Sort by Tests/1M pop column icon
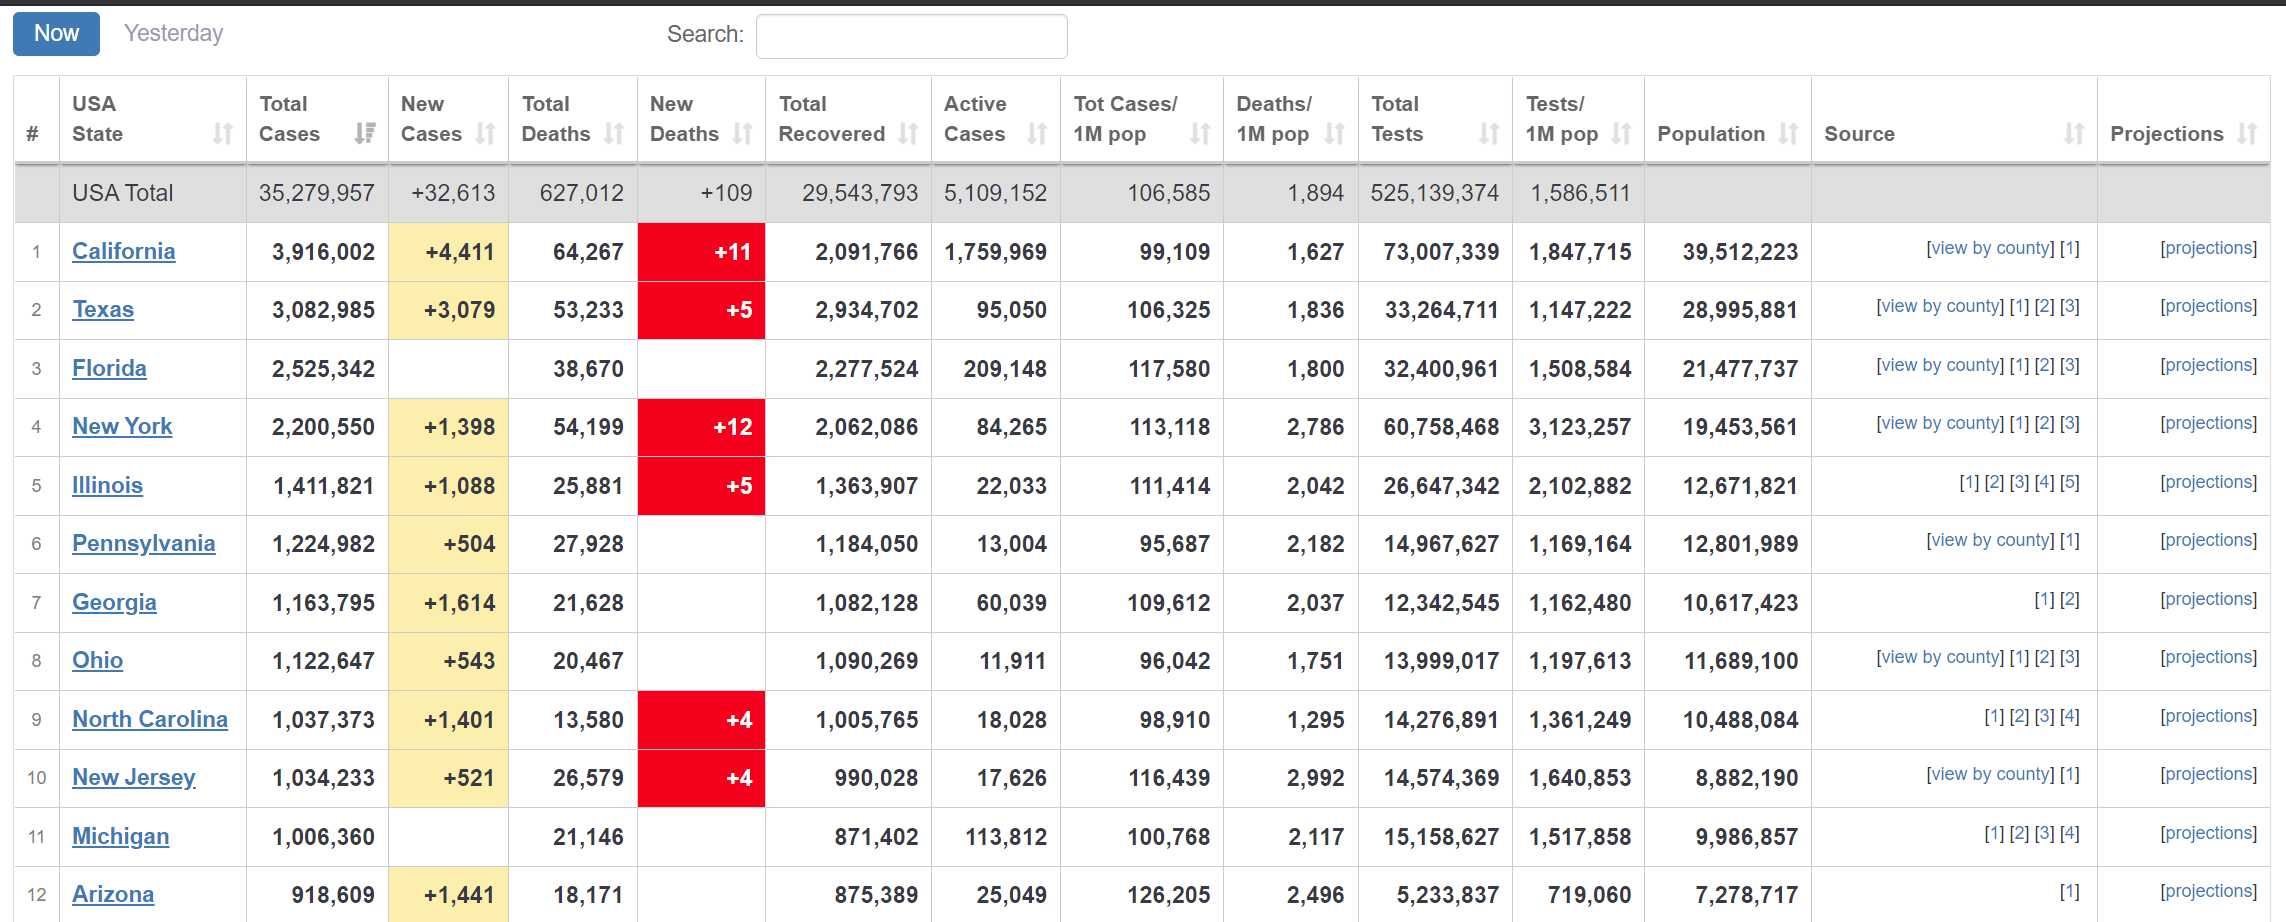The height and width of the screenshot is (922, 2286). (1621, 134)
